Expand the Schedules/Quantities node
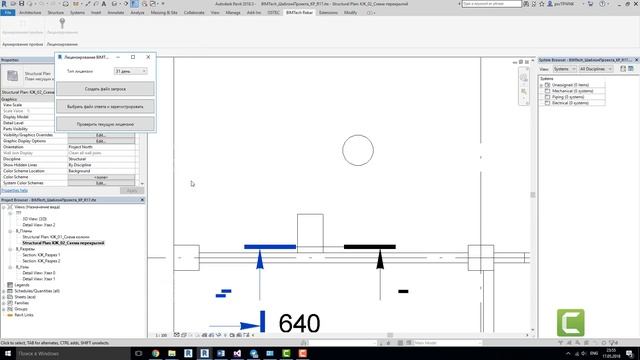640x360 pixels. pos(4,291)
